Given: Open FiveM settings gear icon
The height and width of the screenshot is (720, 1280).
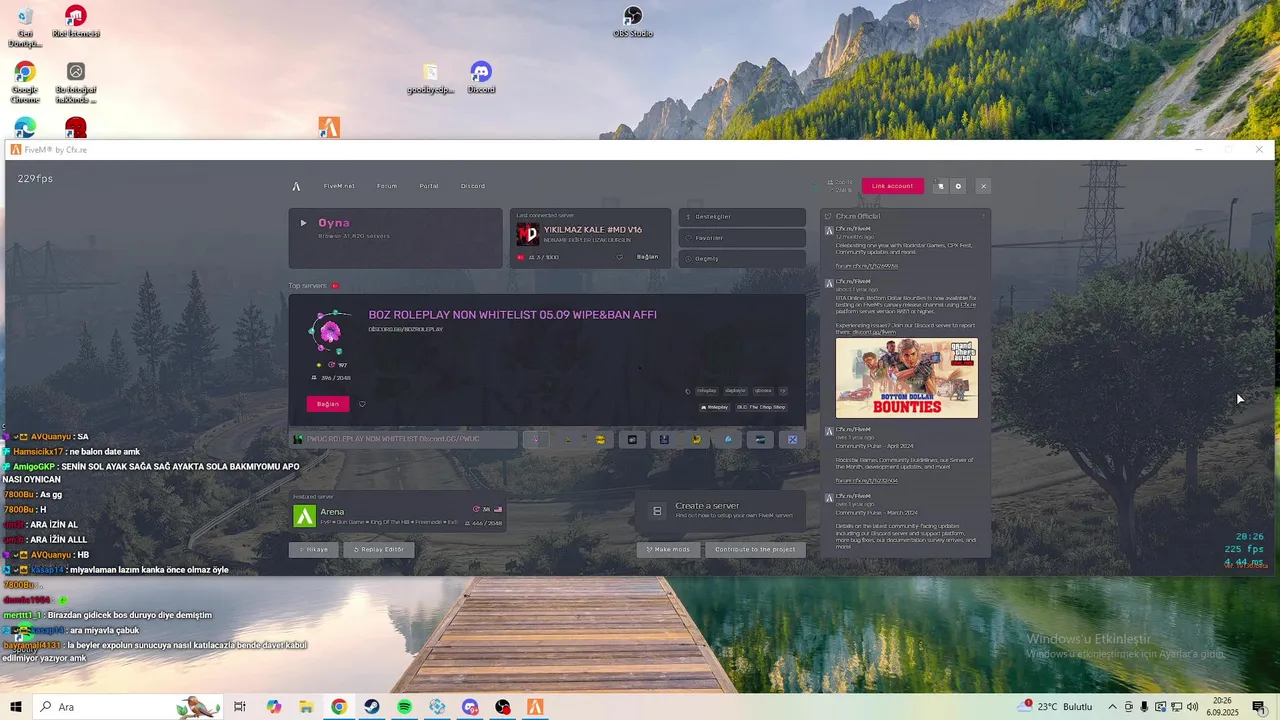Looking at the screenshot, I should [958, 186].
